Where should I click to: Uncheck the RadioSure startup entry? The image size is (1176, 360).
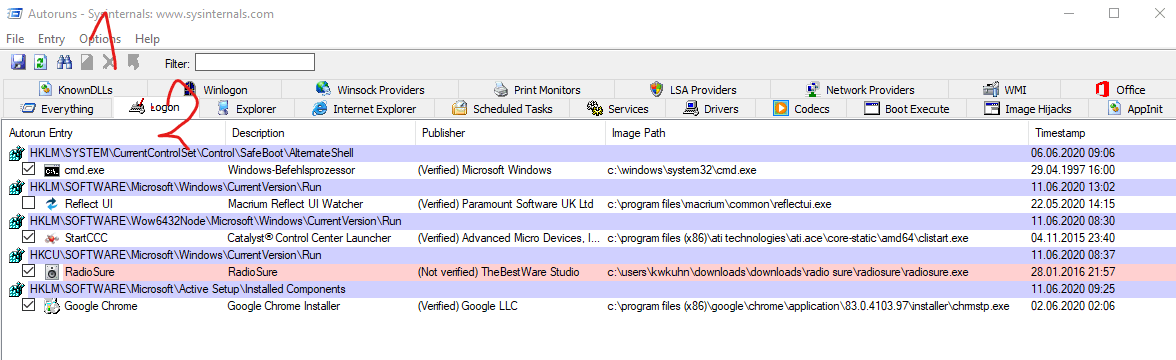(28, 272)
